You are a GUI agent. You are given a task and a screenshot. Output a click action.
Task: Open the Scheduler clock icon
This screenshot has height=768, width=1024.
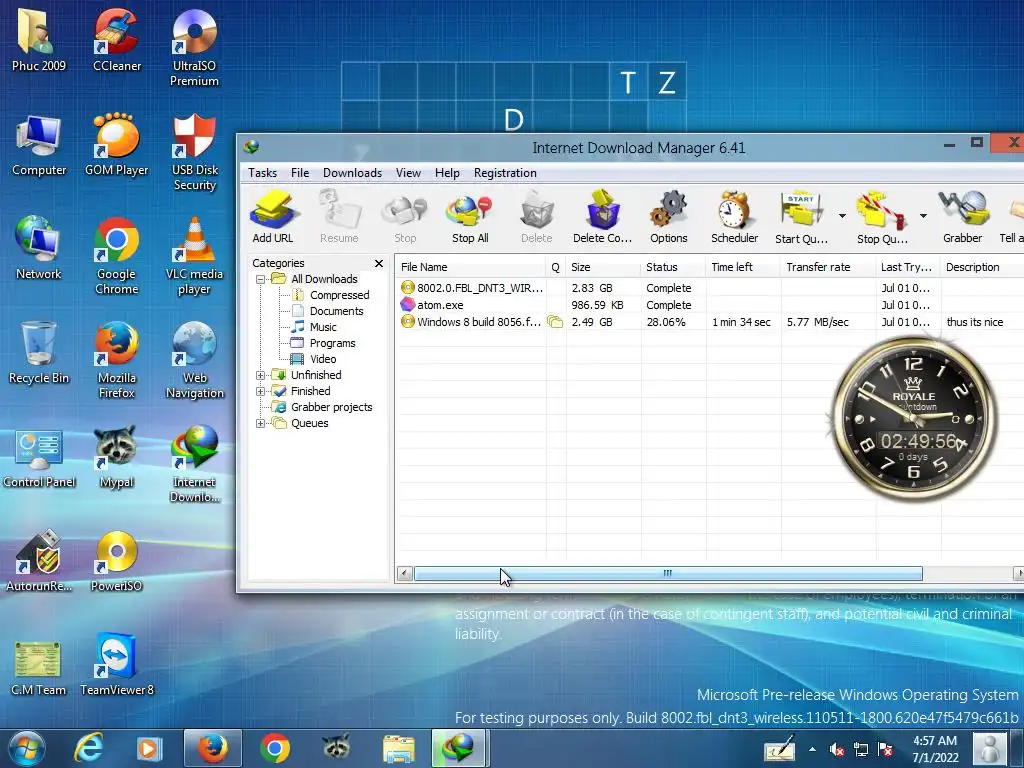point(734,217)
